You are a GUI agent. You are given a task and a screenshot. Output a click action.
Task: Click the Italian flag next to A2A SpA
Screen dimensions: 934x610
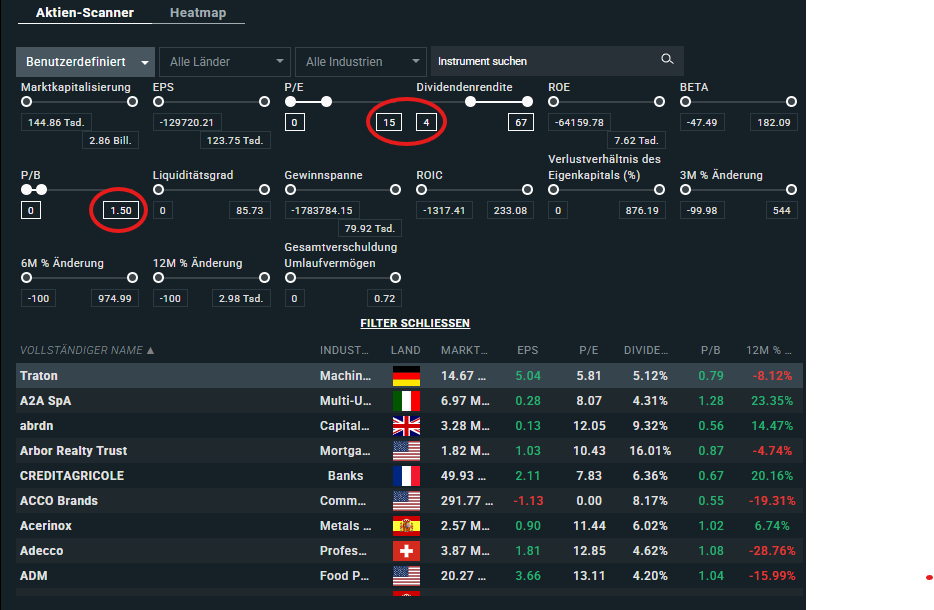[406, 400]
